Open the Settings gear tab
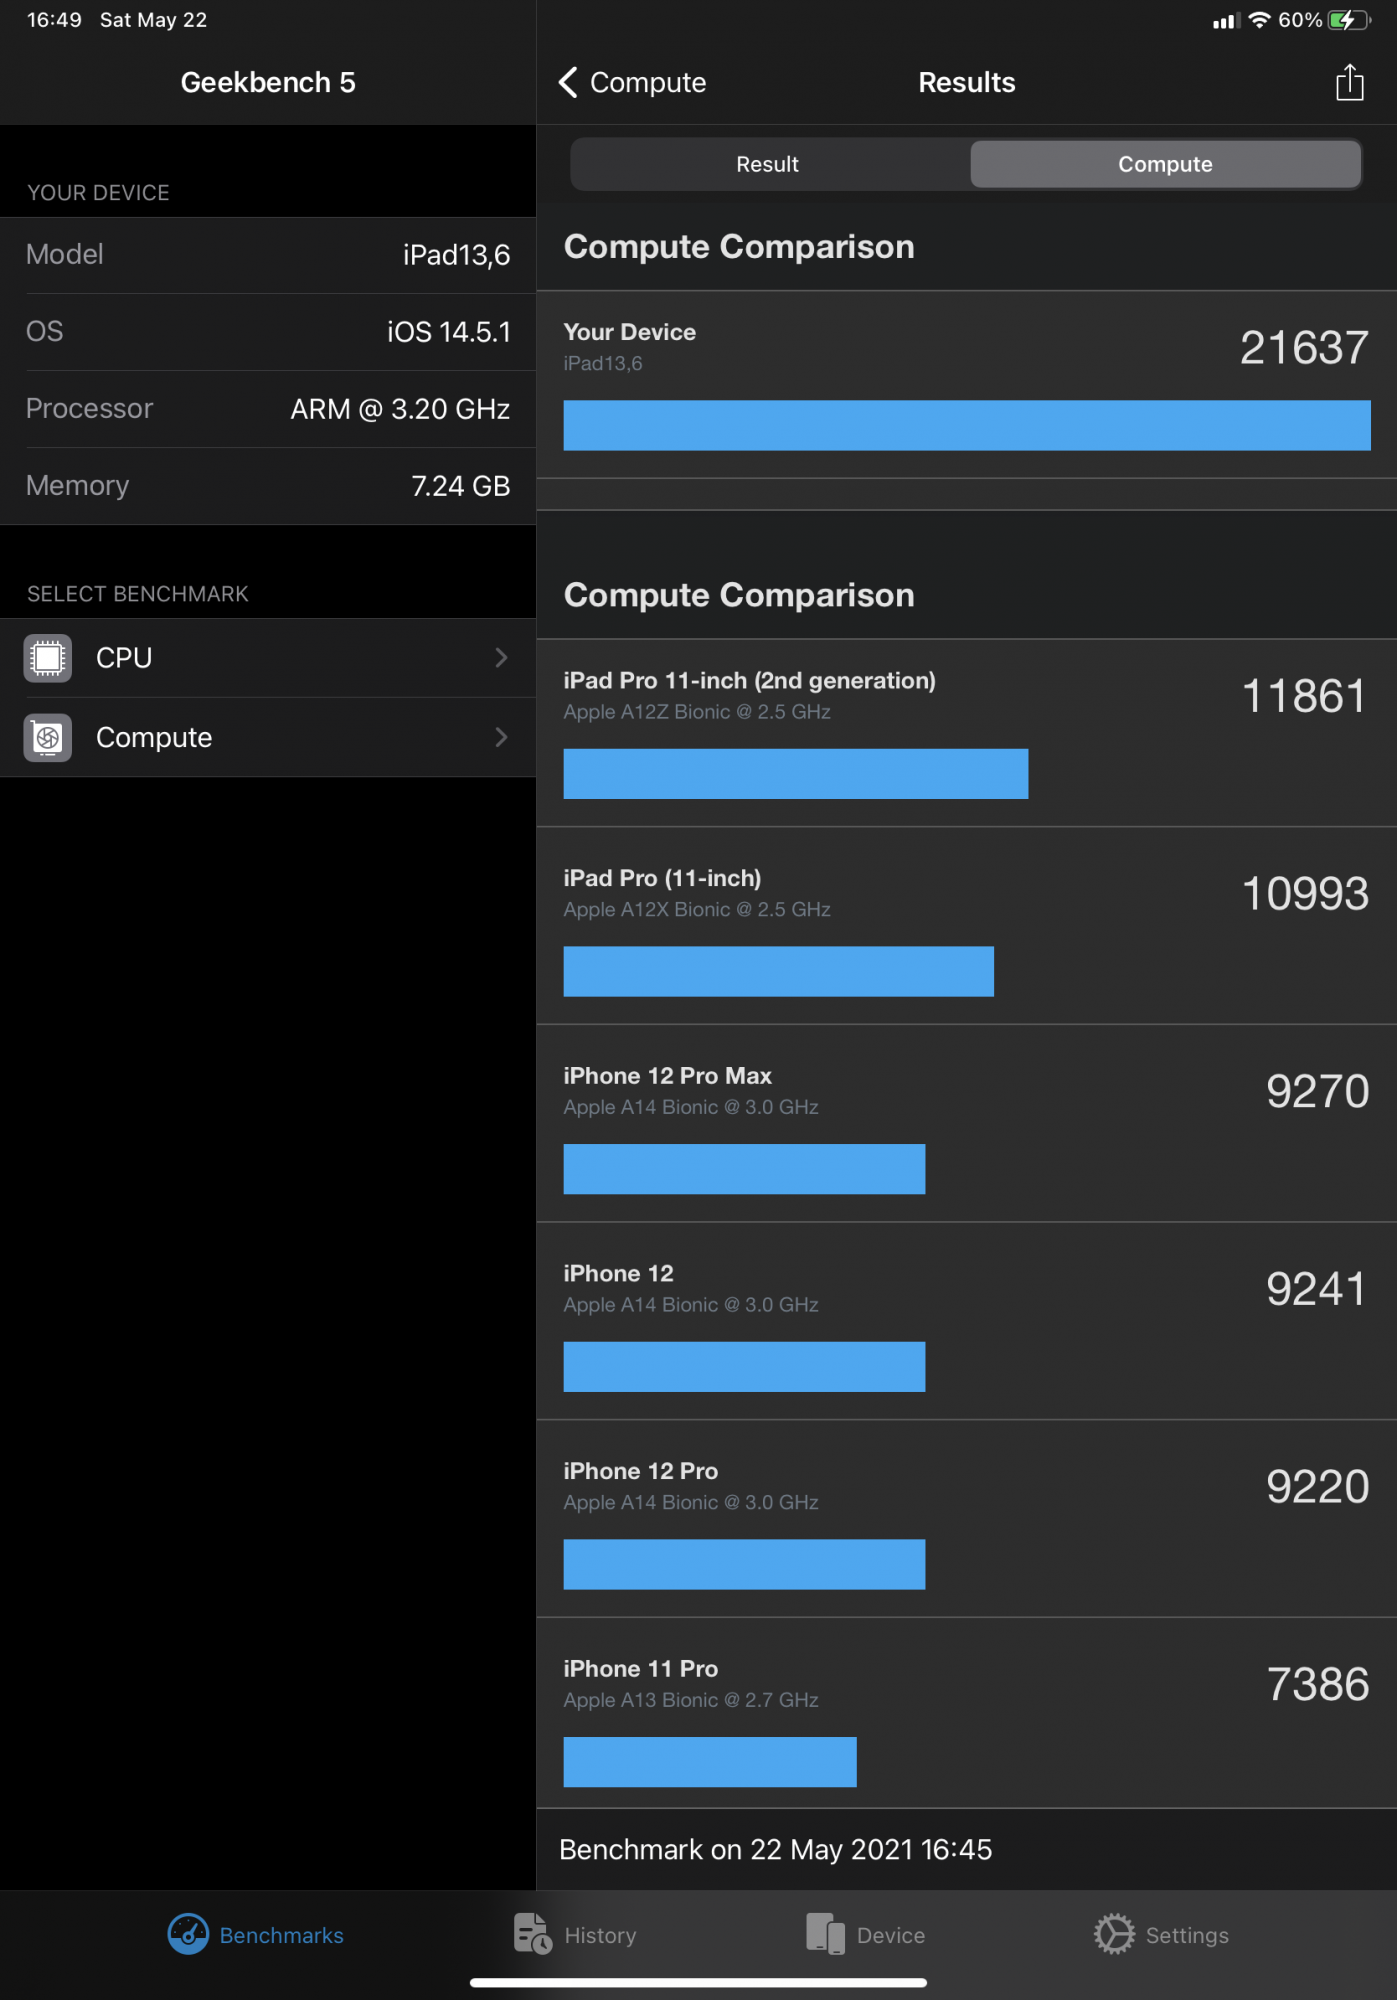1397x2000 pixels. pyautogui.click(x=1114, y=1934)
